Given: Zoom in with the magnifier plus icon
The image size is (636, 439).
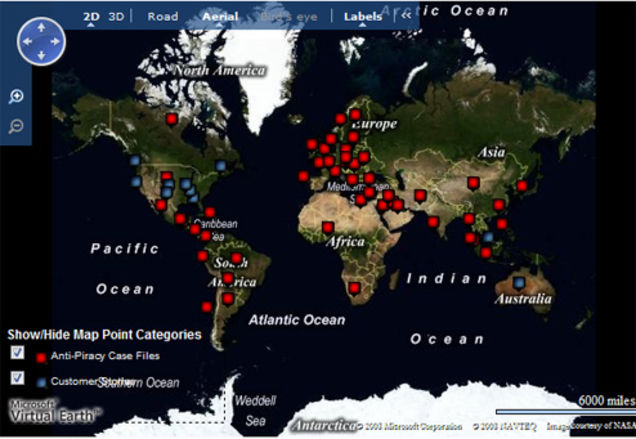Looking at the screenshot, I should click(x=16, y=97).
